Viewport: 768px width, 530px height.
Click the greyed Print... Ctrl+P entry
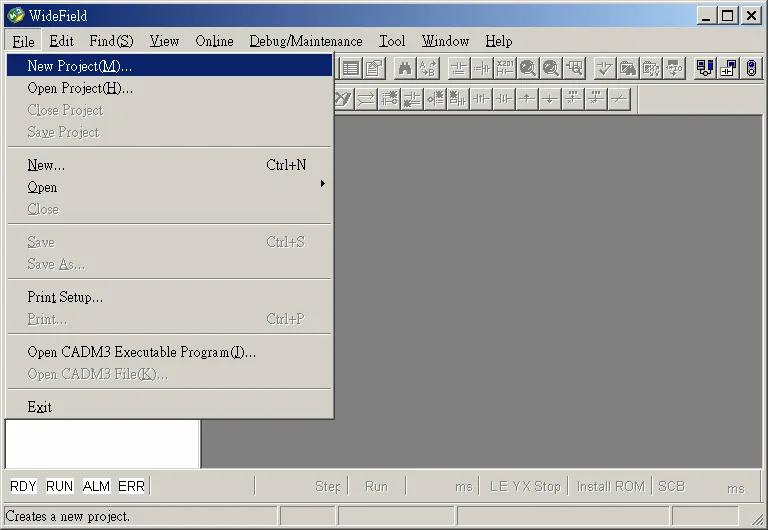click(169, 319)
